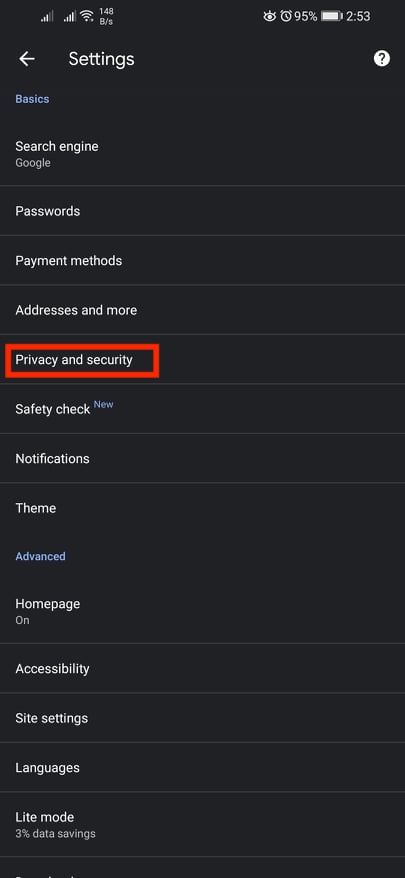Screen dimensions: 405x878
Task: Tap the Wi-Fi status icon
Action: 87,16
